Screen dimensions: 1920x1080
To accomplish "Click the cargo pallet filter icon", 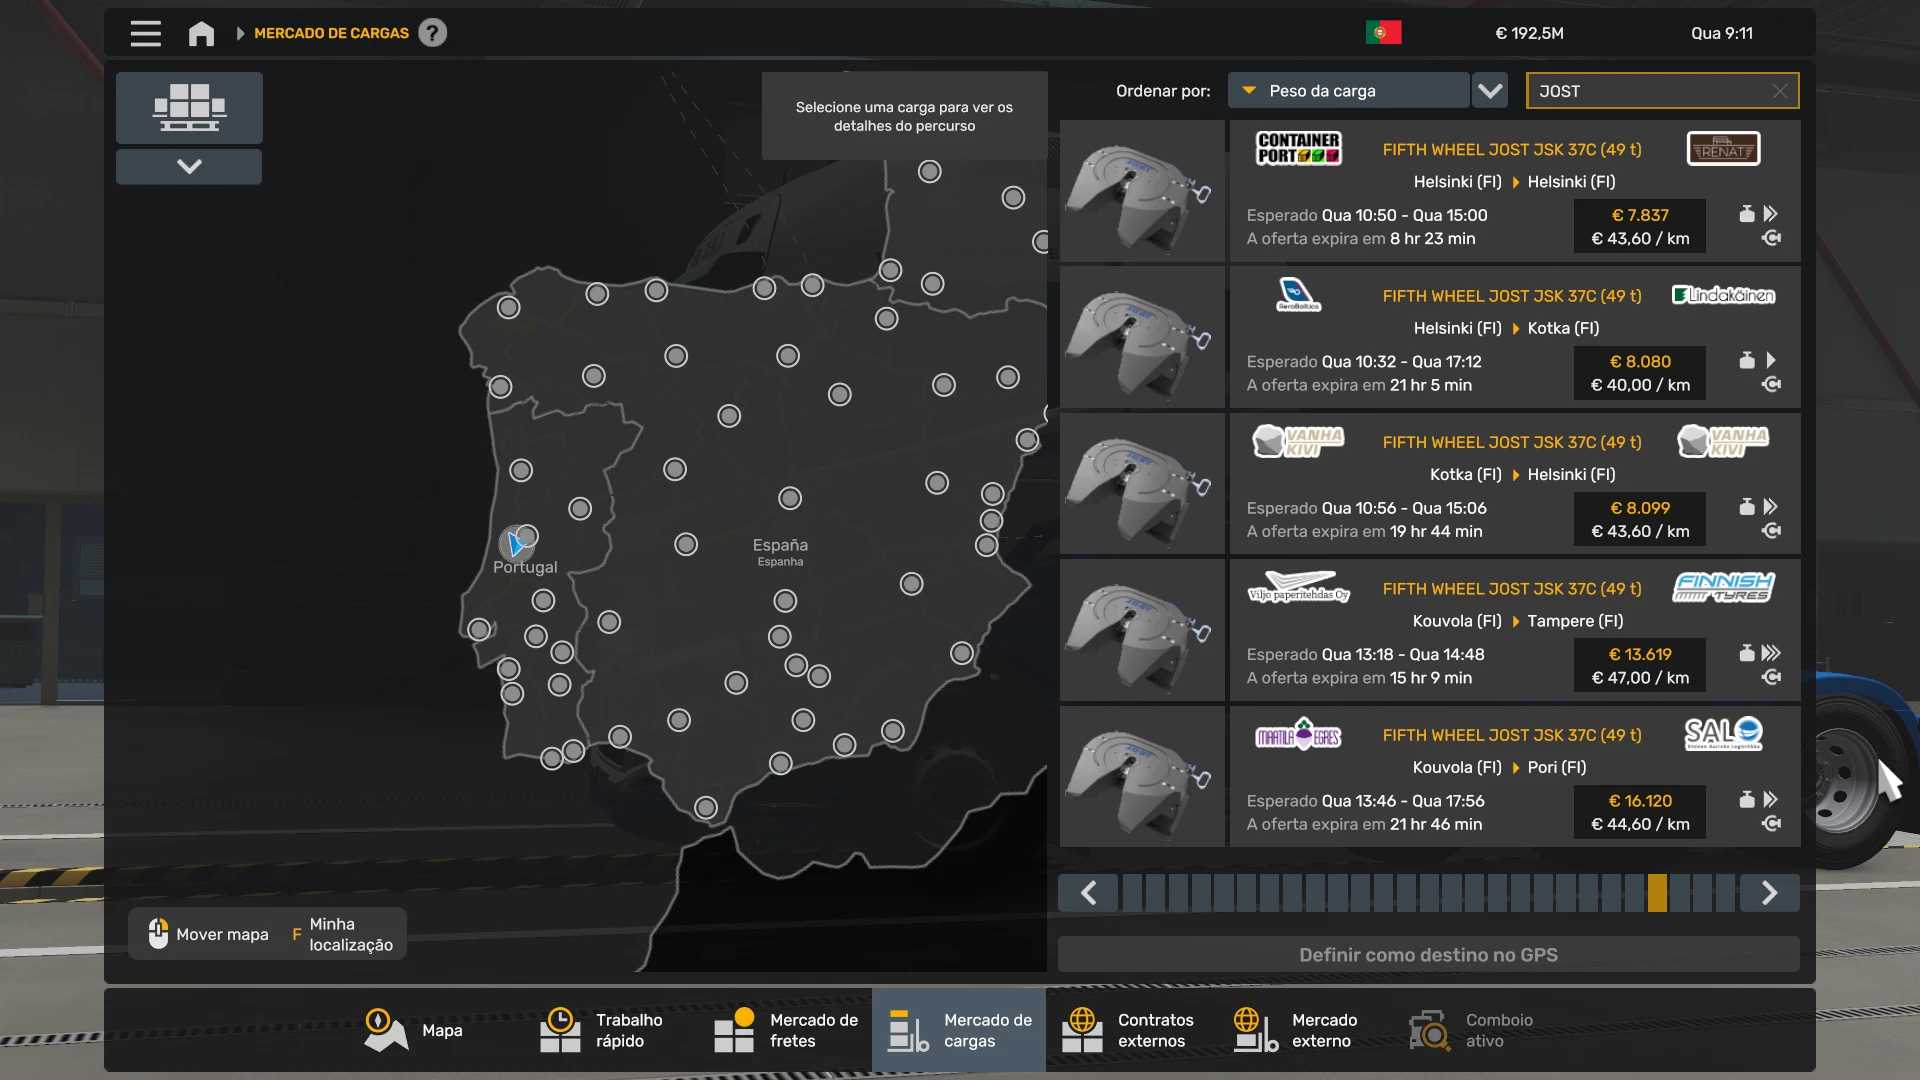I will 189,107.
